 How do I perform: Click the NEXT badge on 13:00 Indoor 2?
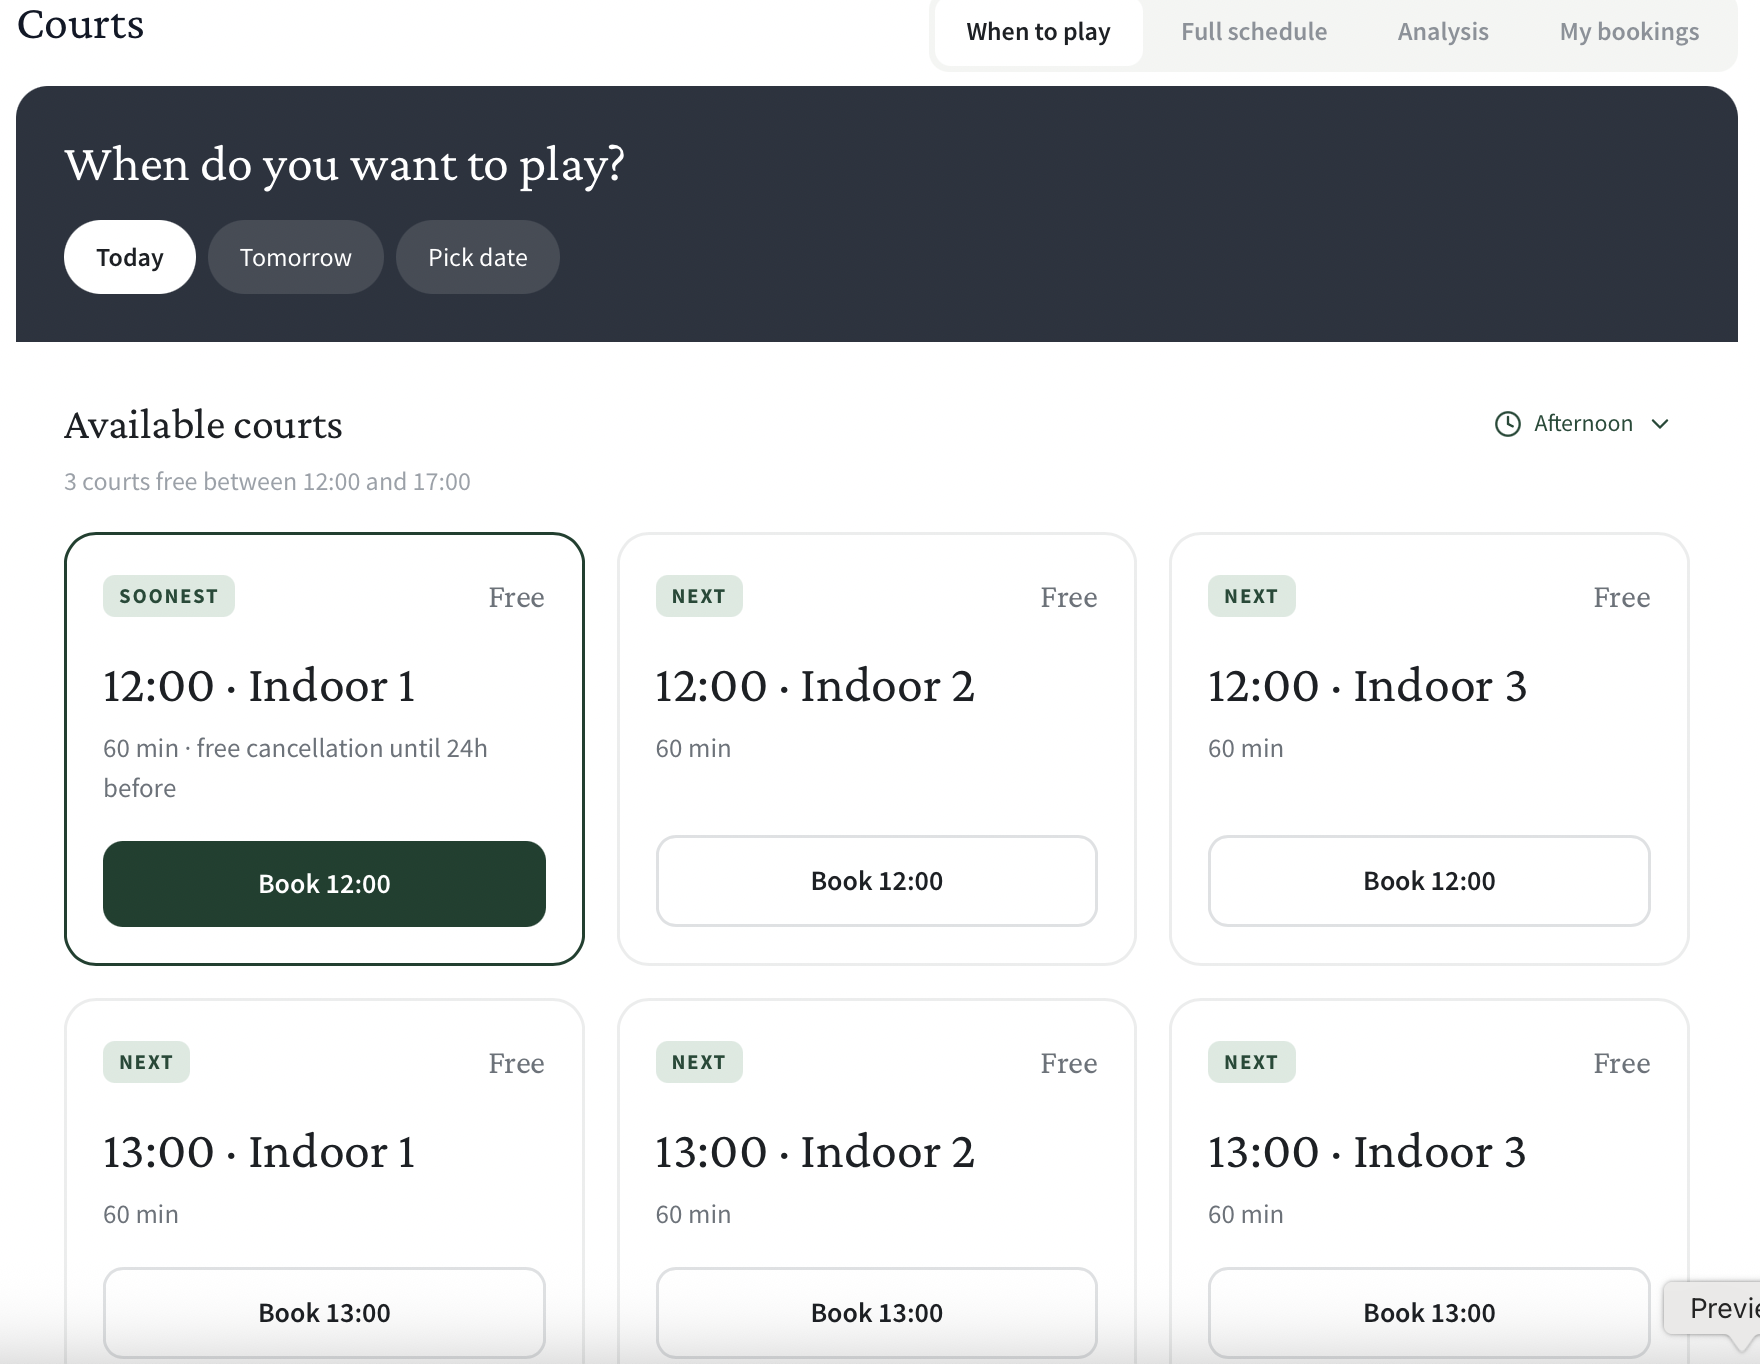coord(699,1062)
